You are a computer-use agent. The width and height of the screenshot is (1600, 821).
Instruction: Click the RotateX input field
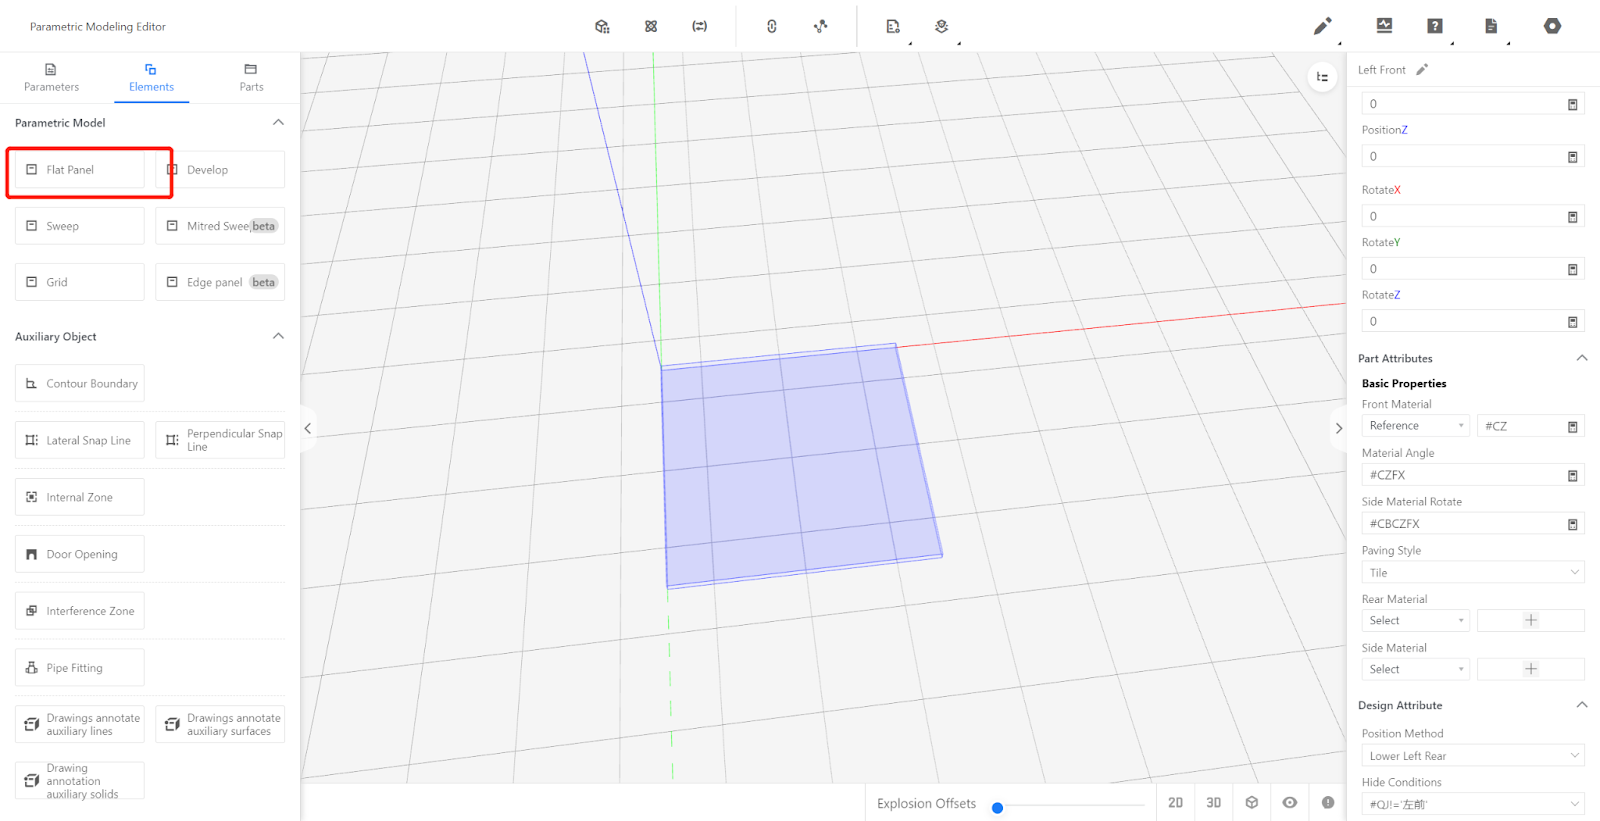pyautogui.click(x=1463, y=216)
